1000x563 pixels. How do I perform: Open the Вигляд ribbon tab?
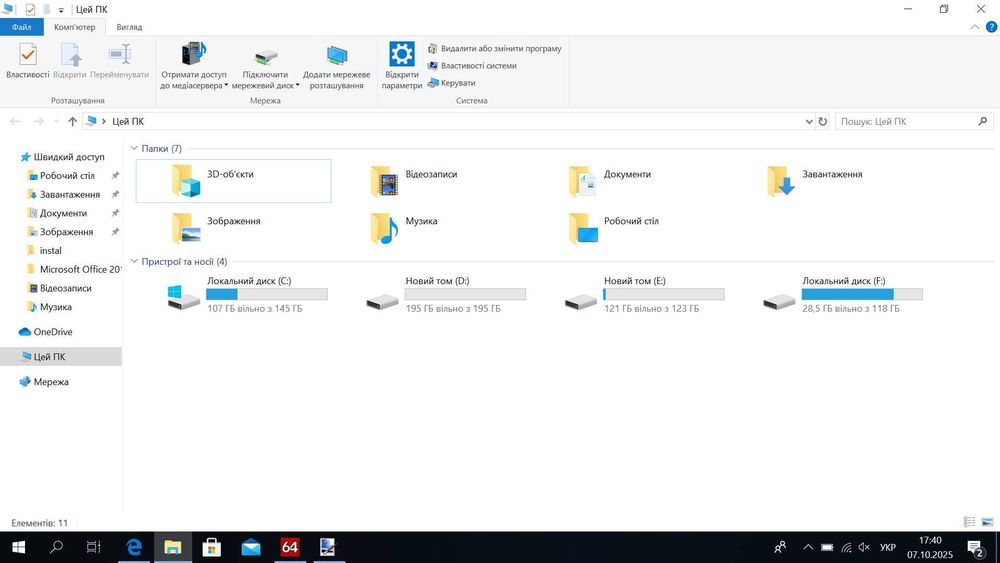(129, 27)
